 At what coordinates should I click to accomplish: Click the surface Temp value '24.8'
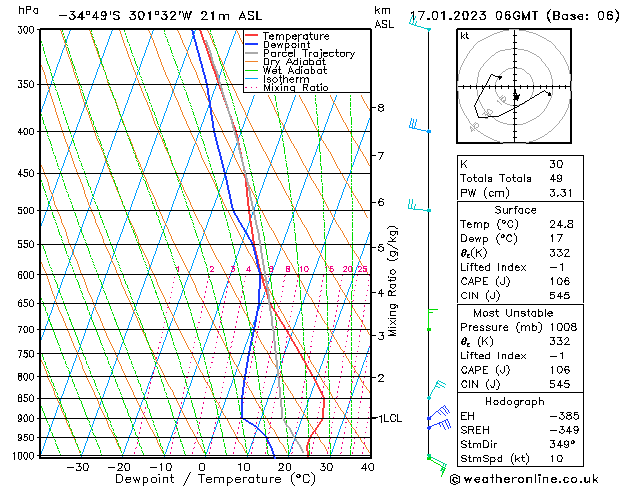tap(561, 224)
